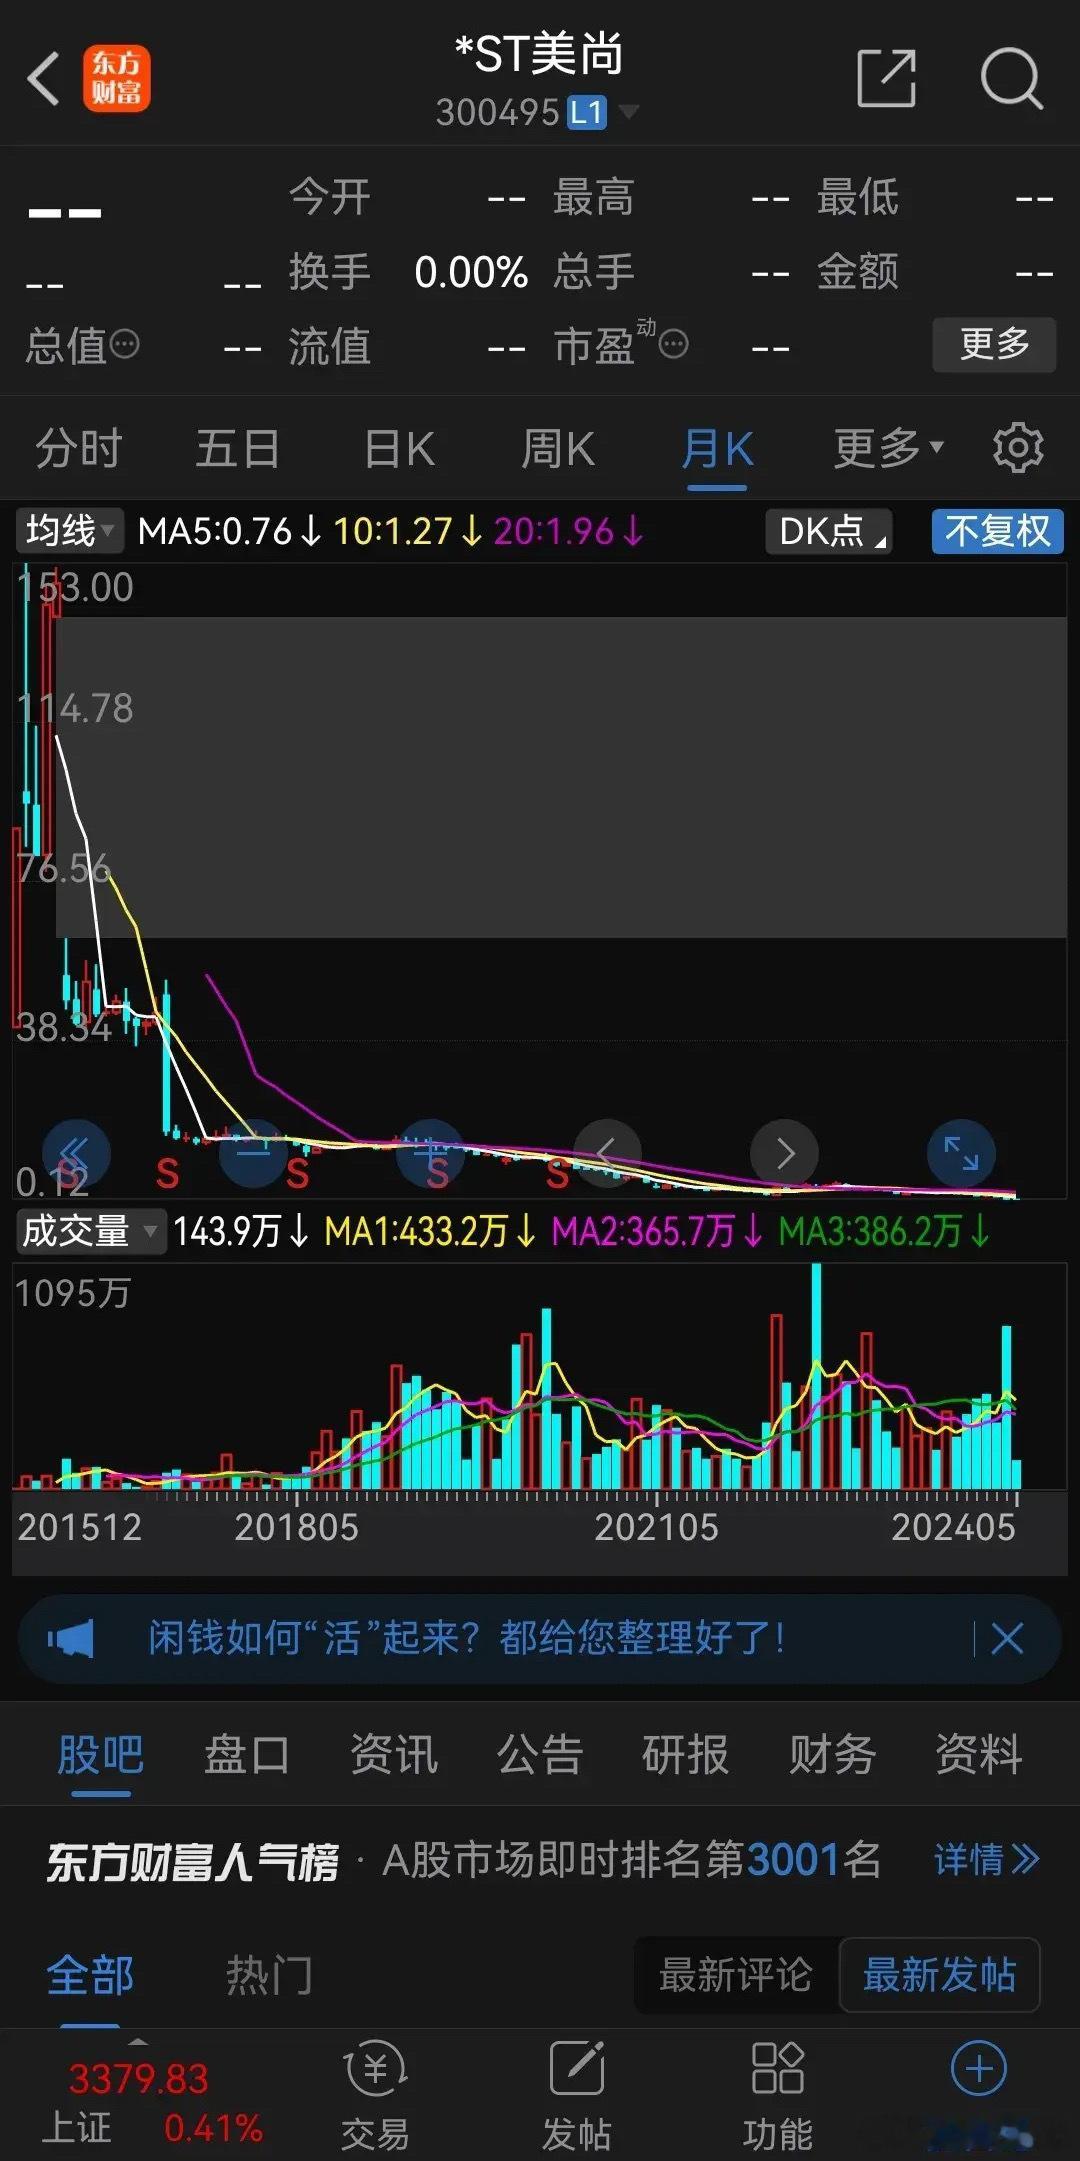Screen dimensions: 1080x2161
Task: Move chart right with chevron button
Action: (785, 1153)
